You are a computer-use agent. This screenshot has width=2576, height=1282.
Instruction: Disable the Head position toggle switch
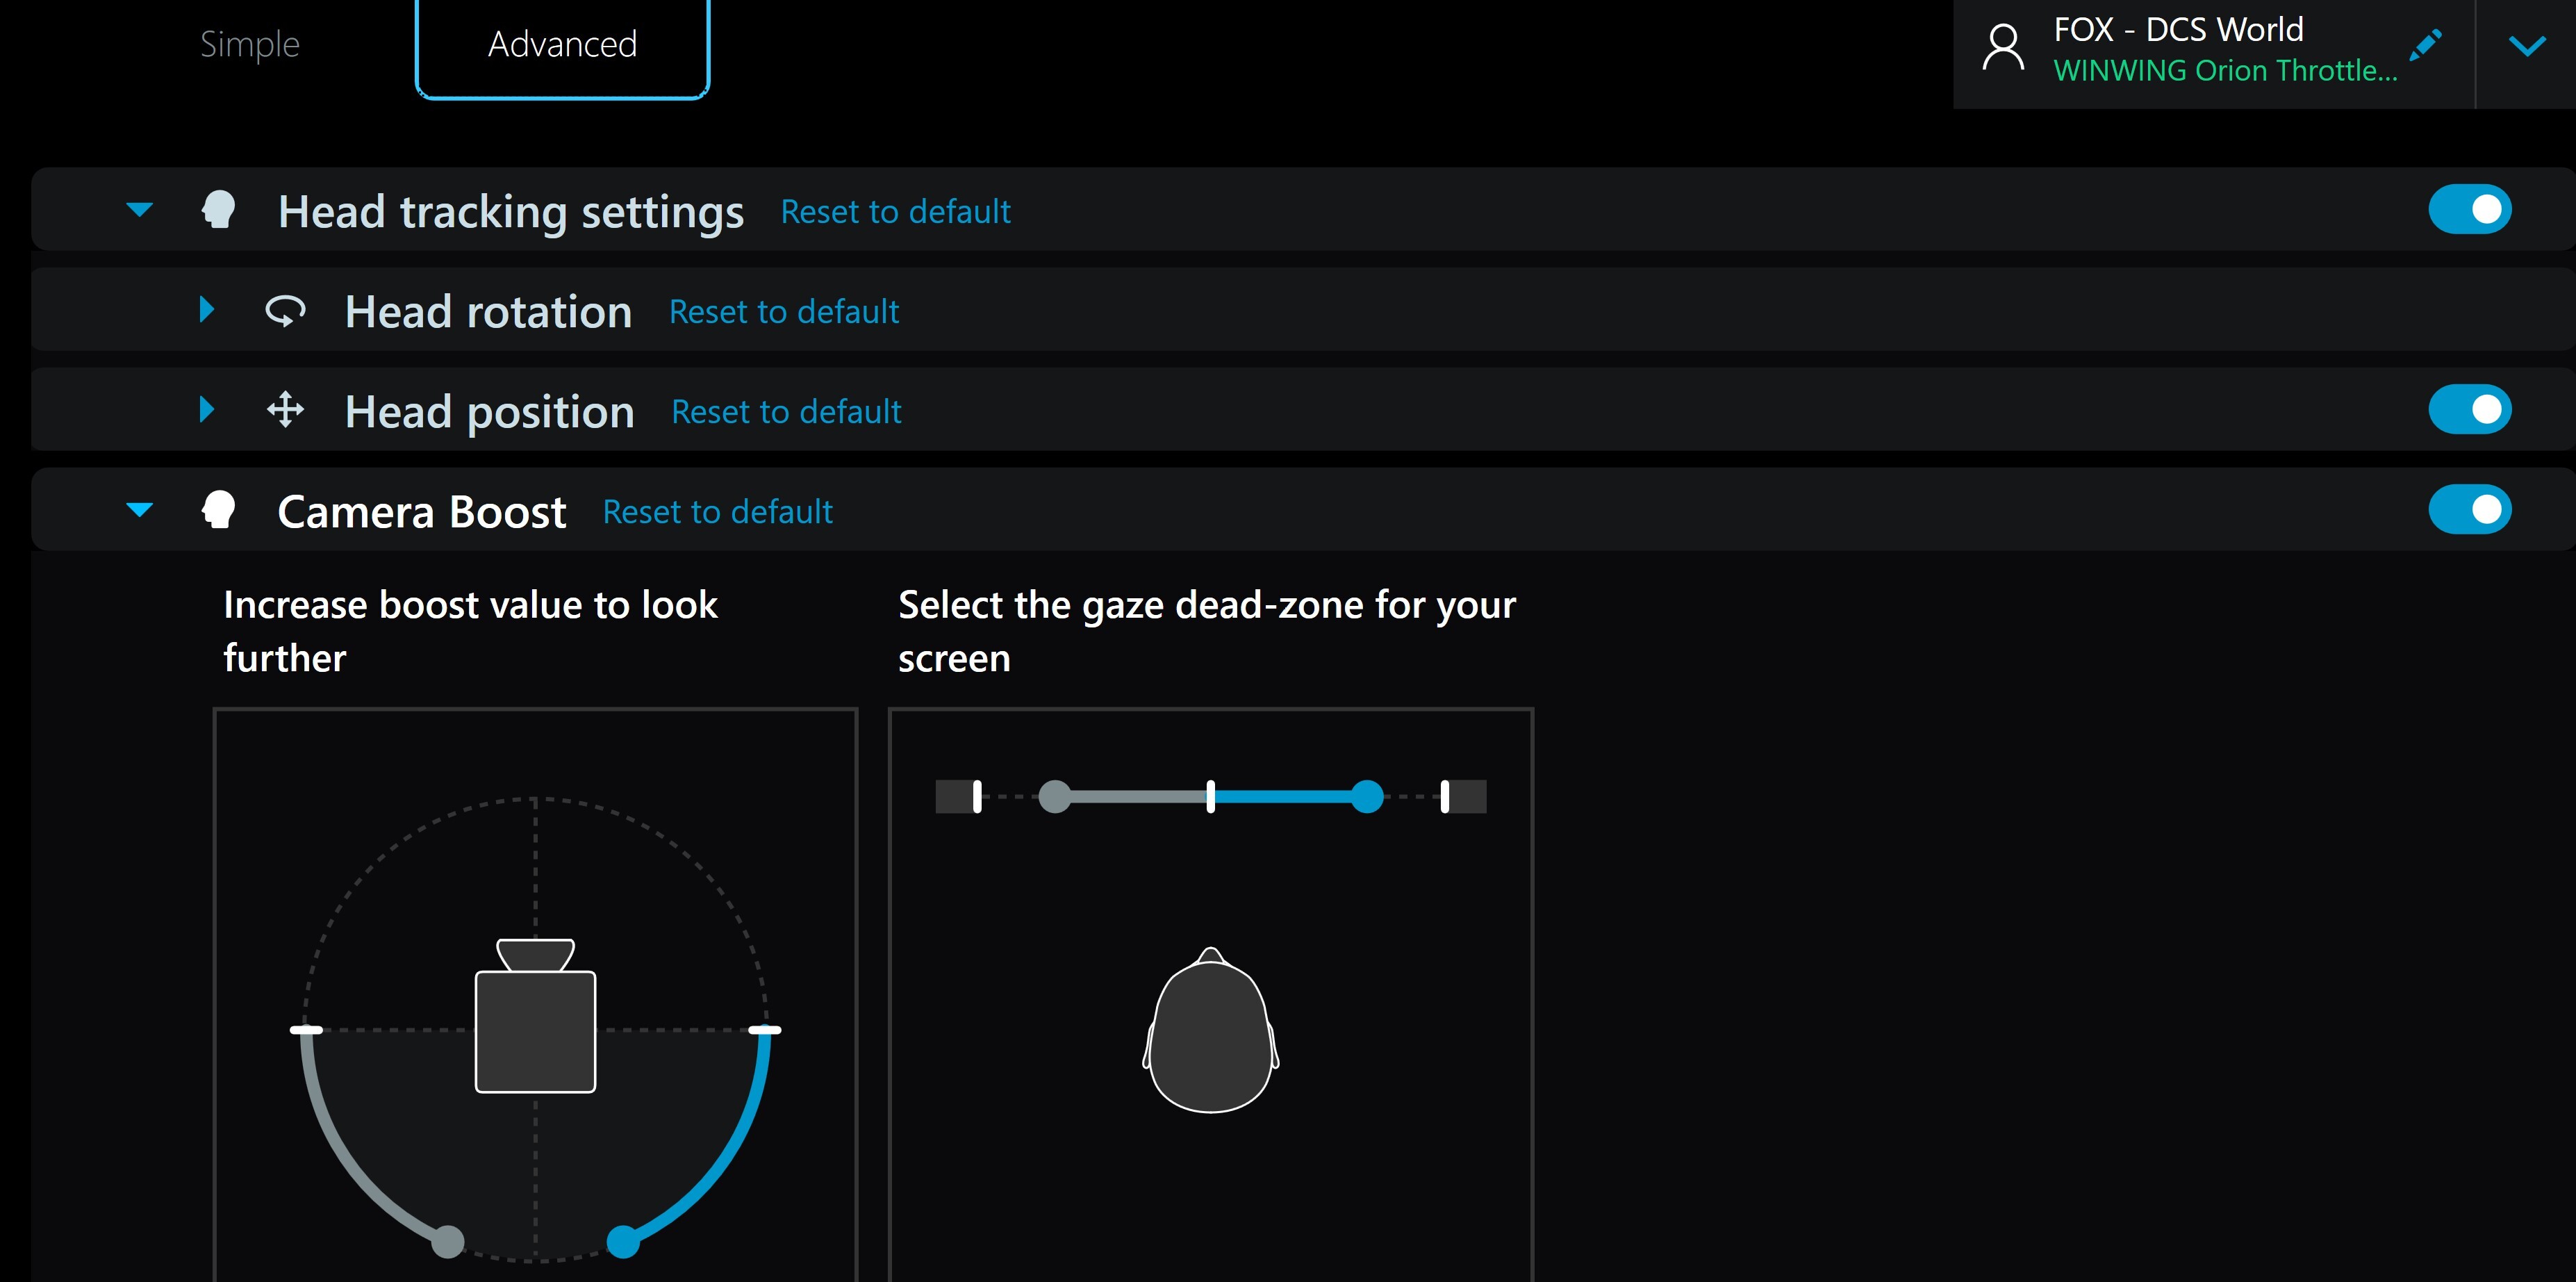2470,409
